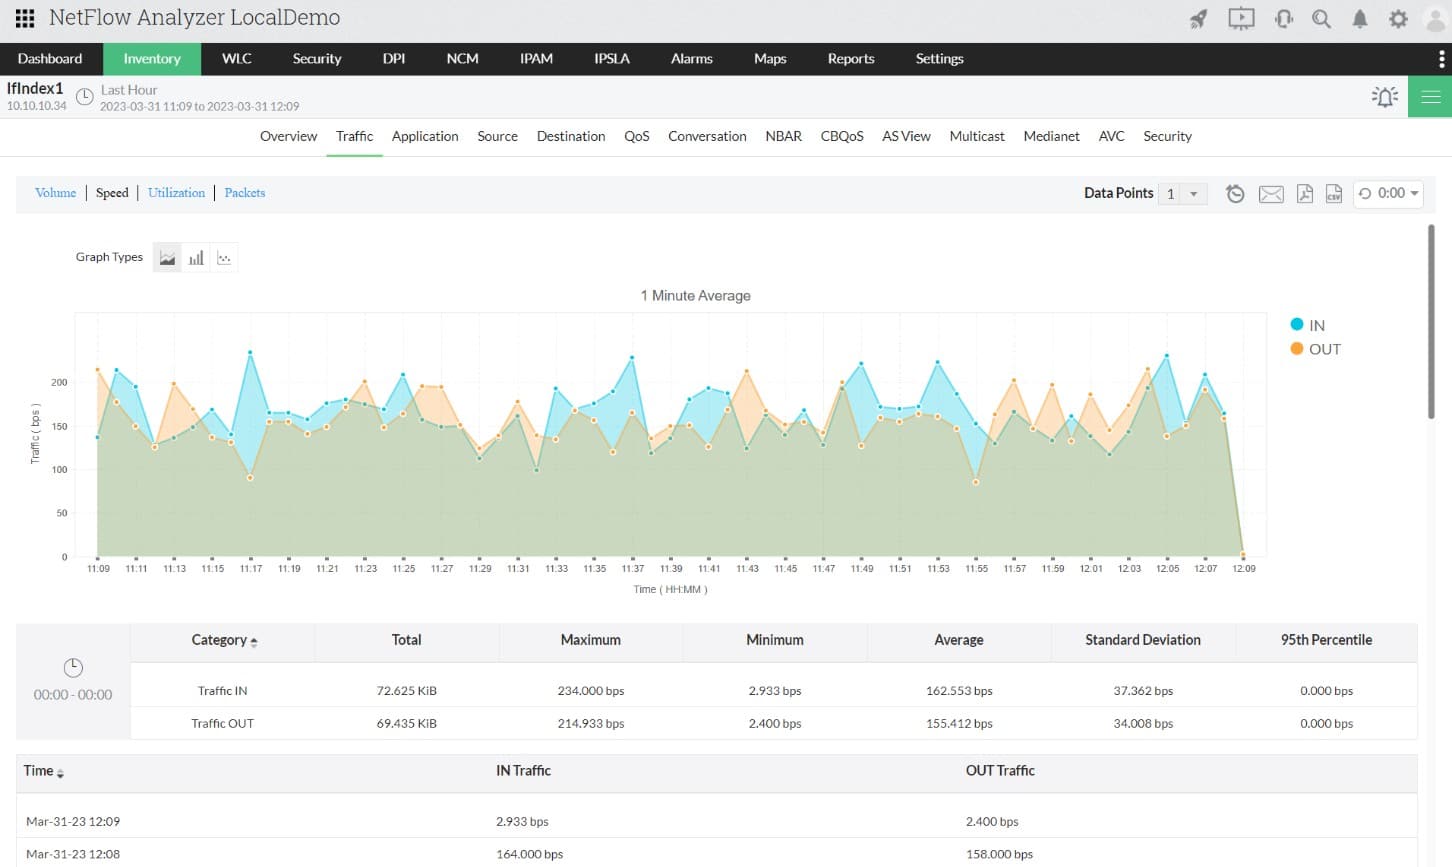The height and width of the screenshot is (867, 1452).
Task: Select the Speed view
Action: (112, 193)
